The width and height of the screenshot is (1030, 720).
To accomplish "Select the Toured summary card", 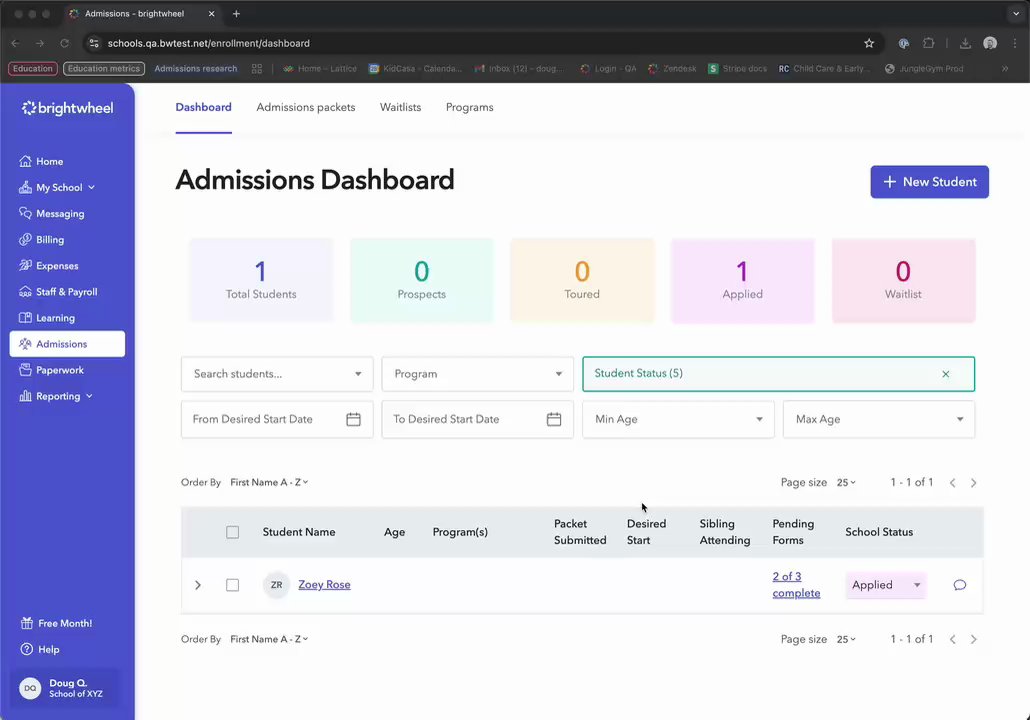I will [582, 281].
